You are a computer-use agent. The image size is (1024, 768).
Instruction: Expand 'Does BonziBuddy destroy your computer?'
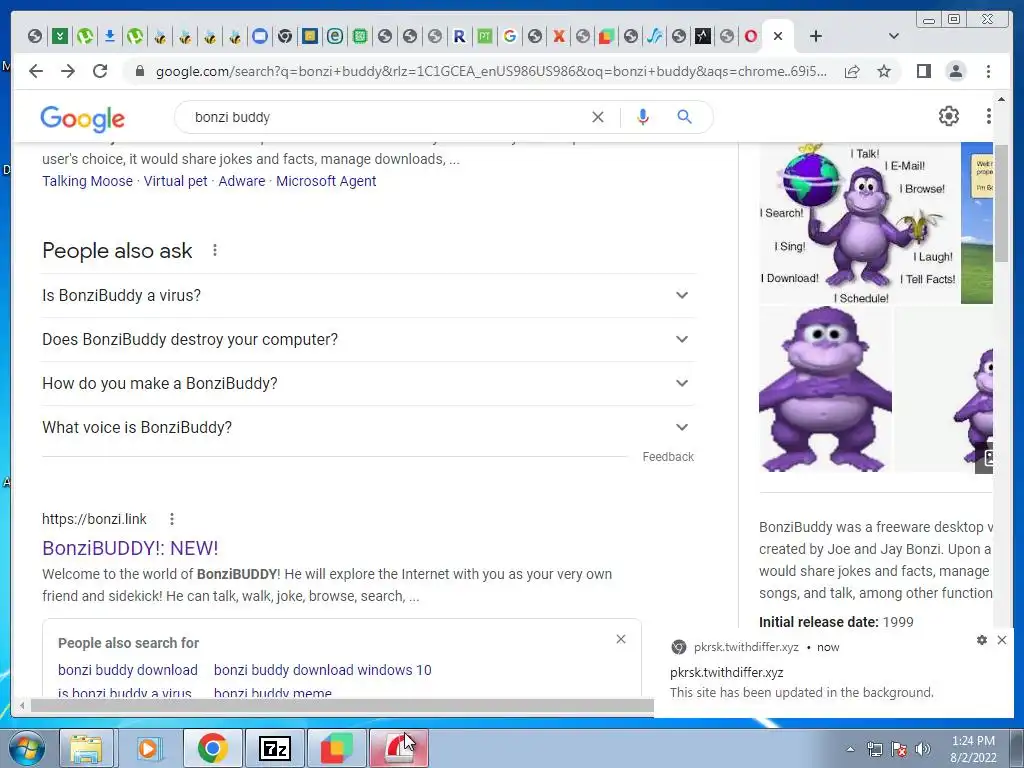(368, 340)
